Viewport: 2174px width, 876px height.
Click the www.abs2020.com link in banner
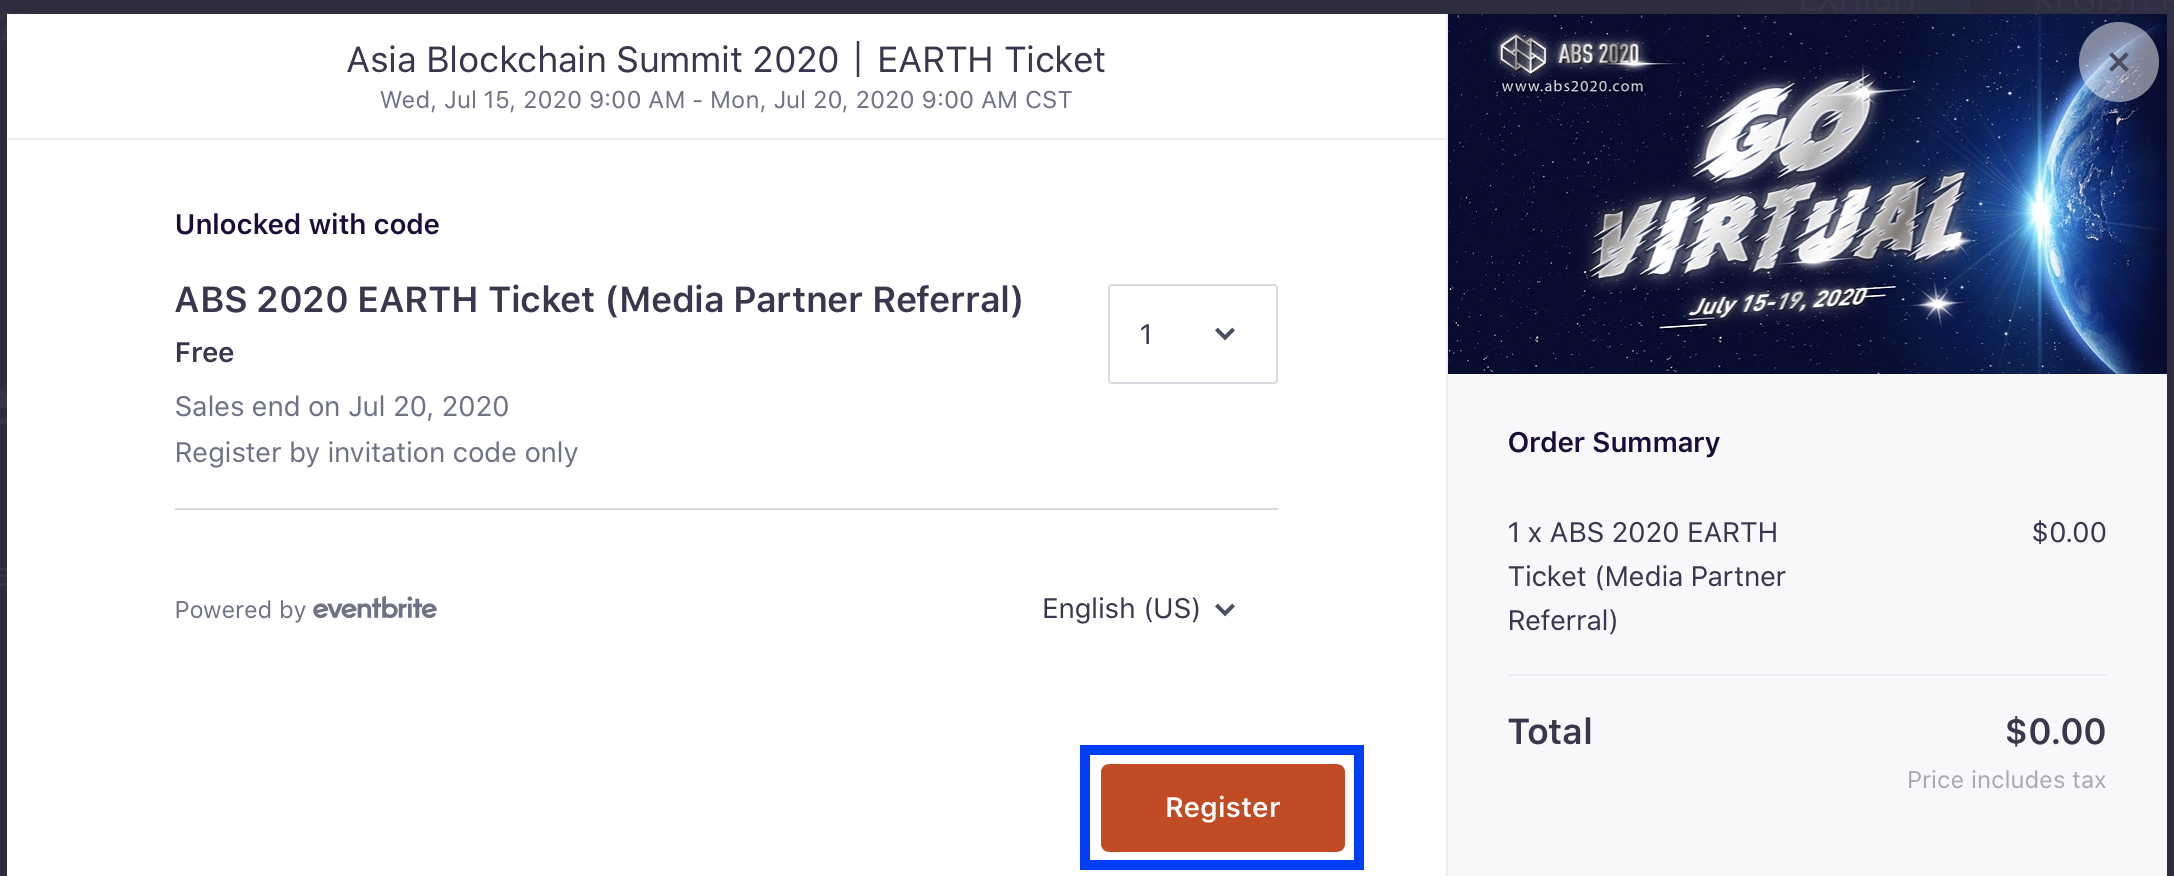(x=1572, y=87)
